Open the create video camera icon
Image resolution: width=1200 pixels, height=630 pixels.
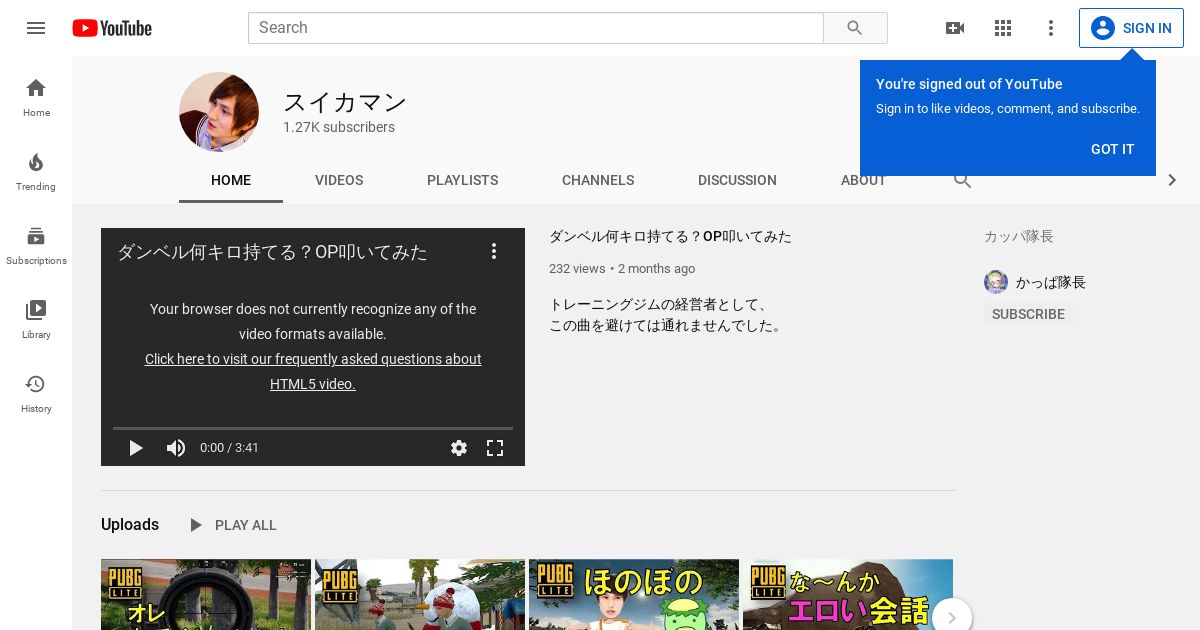(x=954, y=28)
